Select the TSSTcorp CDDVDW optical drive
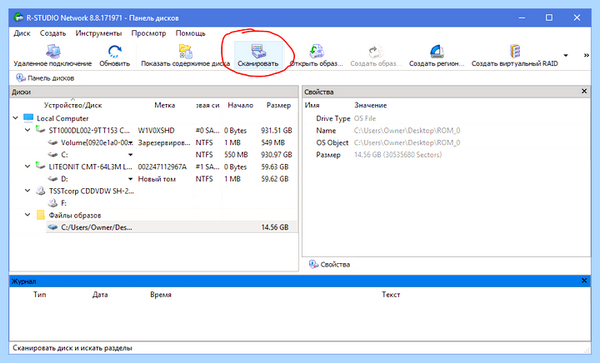The height and width of the screenshot is (363, 600). (91, 191)
